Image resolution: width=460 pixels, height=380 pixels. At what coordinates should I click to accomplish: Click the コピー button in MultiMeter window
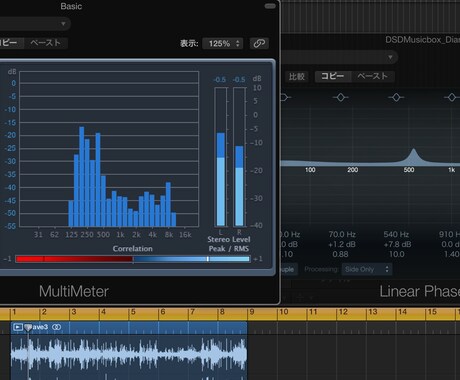coord(9,43)
